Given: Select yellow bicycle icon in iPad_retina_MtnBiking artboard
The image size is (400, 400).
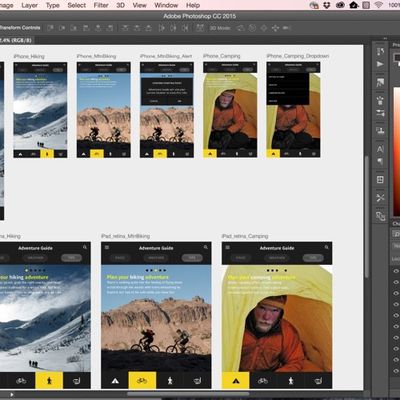Looking at the screenshot, I should click(x=142, y=380).
